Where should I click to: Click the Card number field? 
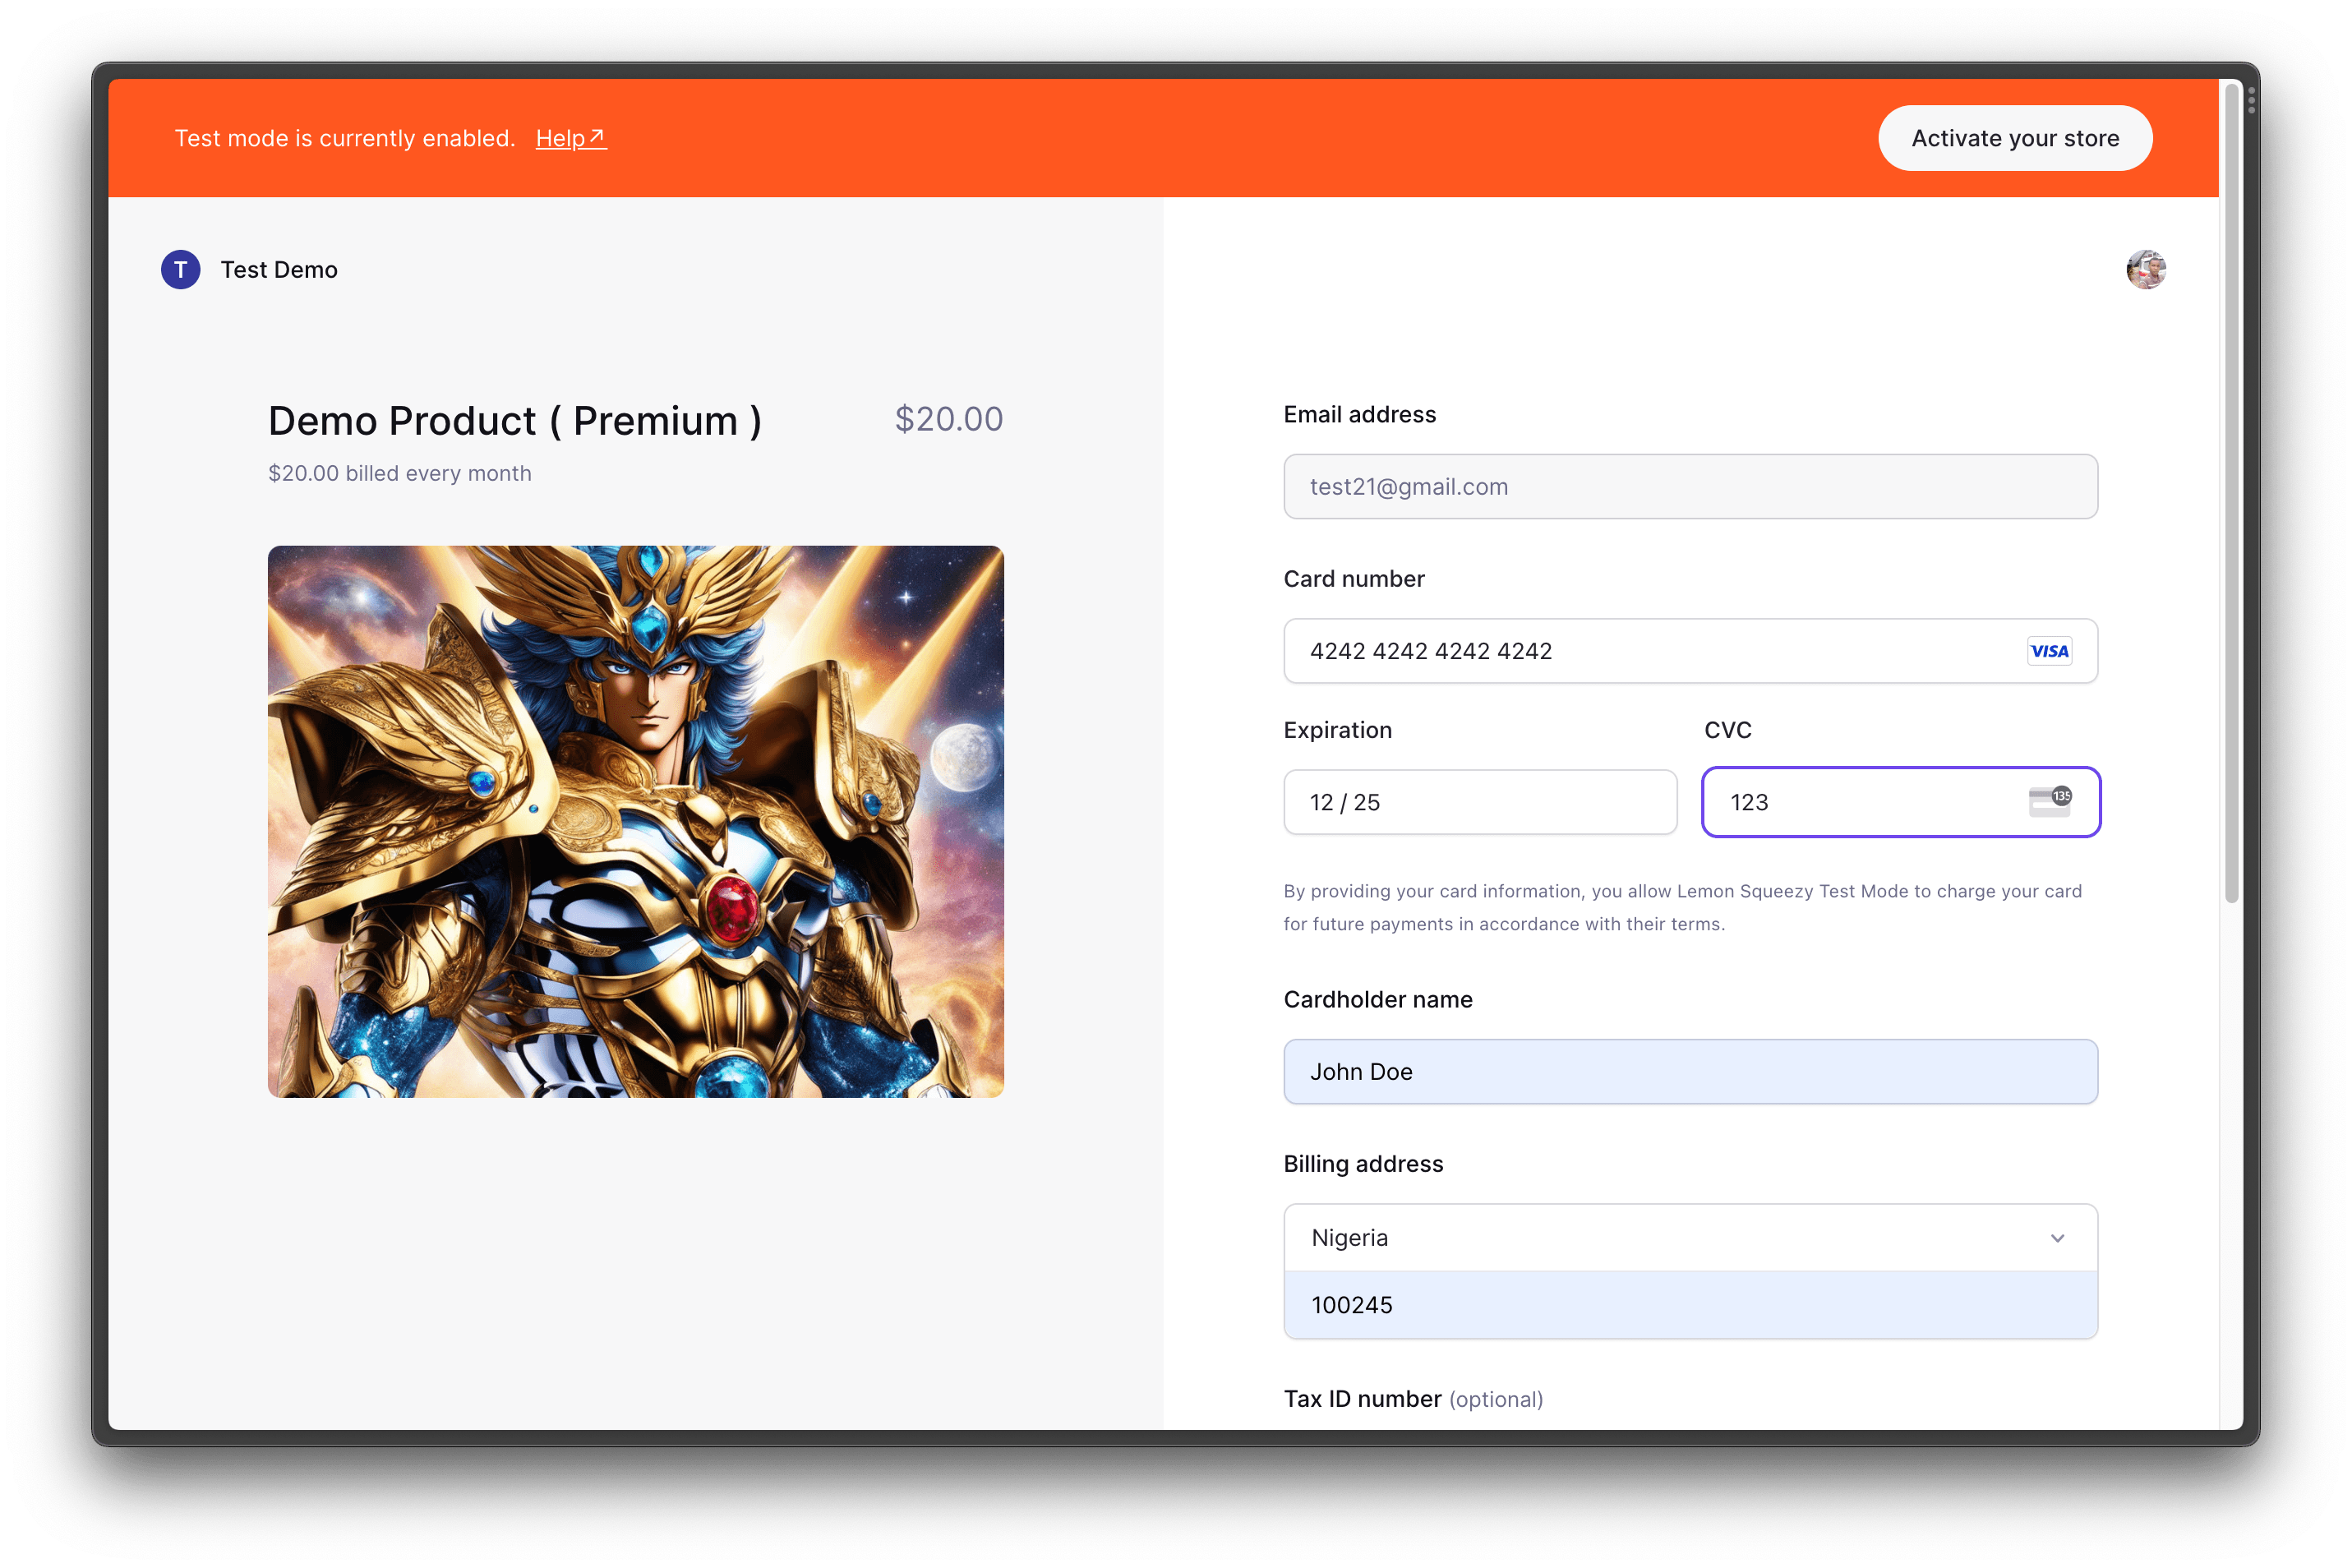pyautogui.click(x=1690, y=651)
